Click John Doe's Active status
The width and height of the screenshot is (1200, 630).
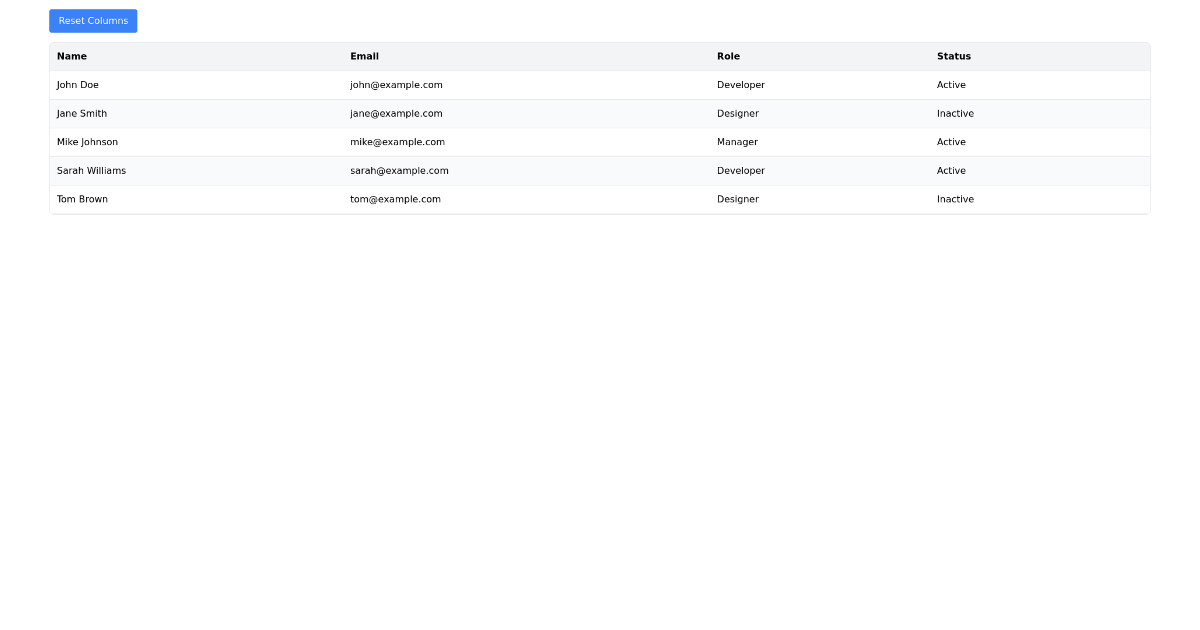[x=951, y=85]
